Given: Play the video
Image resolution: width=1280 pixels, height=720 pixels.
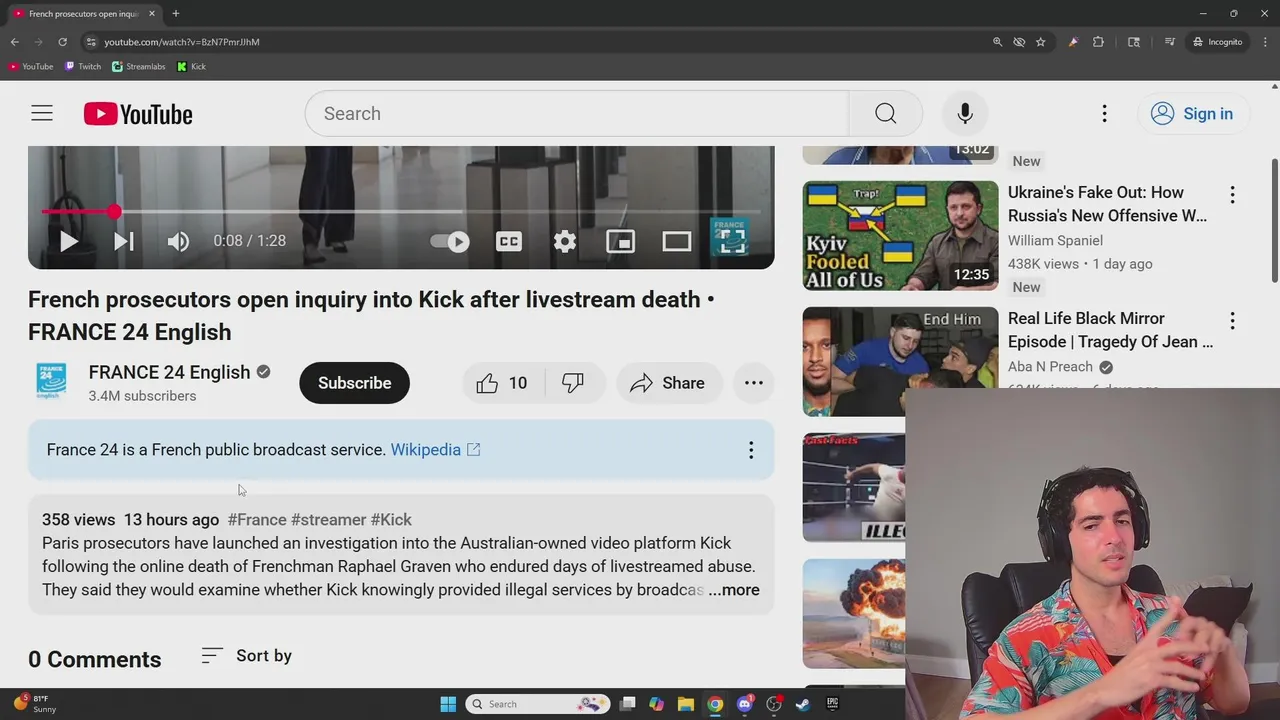Looking at the screenshot, I should [68, 241].
